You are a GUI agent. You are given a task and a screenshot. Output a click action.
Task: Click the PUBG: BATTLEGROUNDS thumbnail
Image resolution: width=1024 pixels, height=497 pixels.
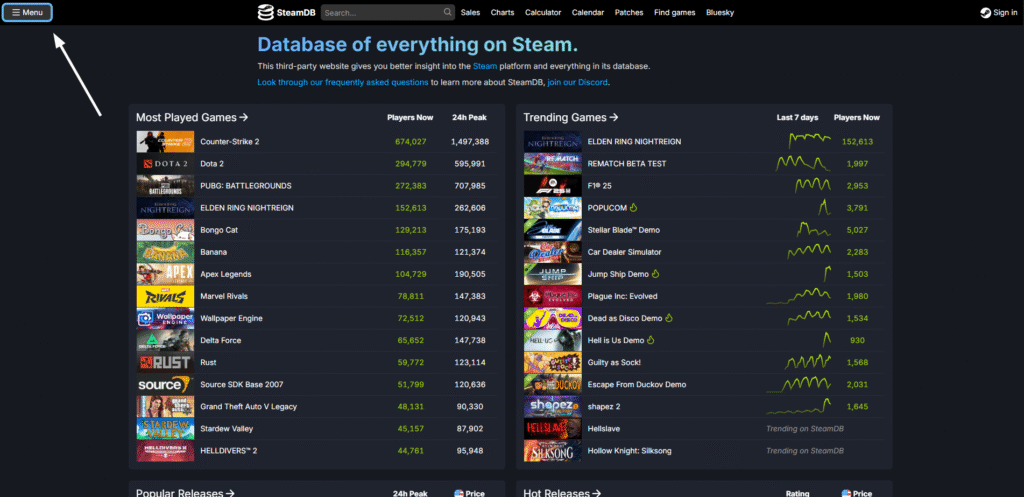tap(165, 186)
